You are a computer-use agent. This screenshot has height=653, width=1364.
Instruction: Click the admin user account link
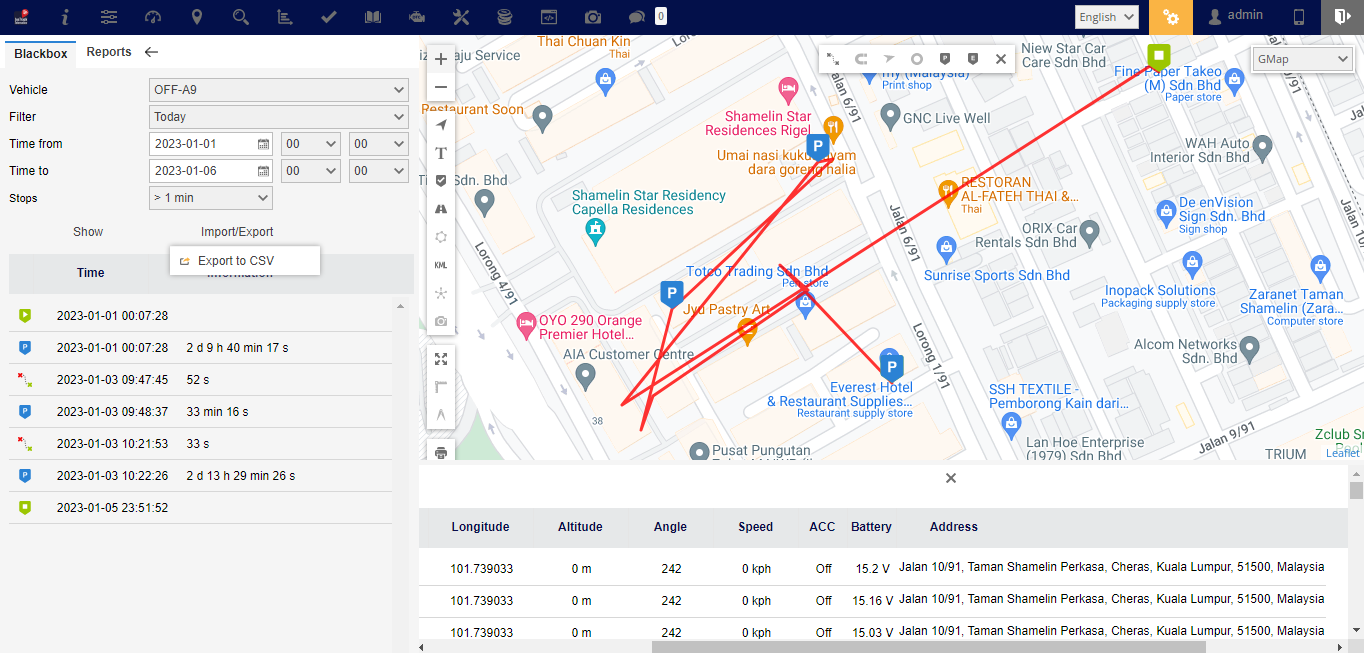click(x=1236, y=16)
